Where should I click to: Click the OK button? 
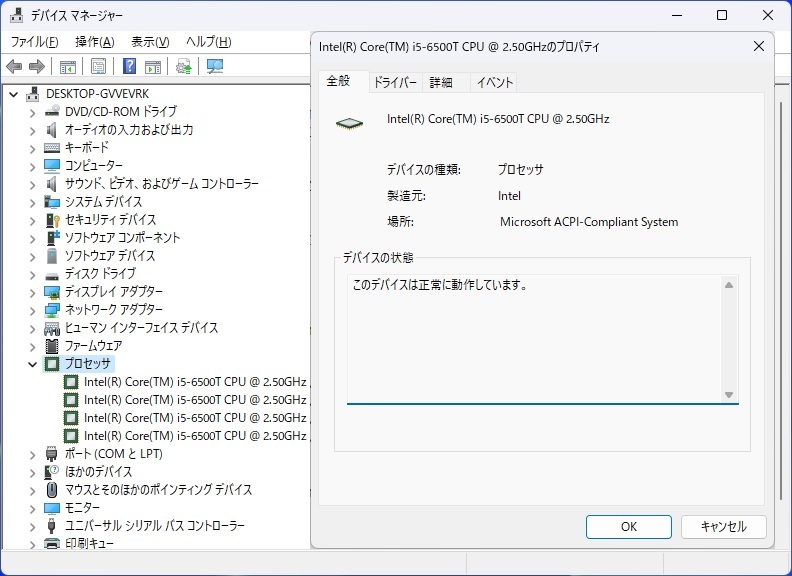[629, 527]
